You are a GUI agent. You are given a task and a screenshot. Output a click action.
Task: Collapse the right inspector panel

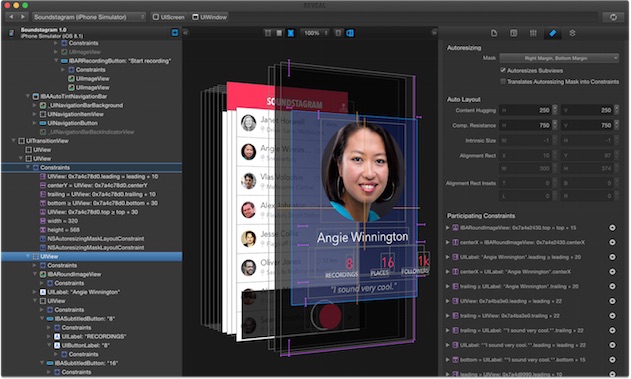(434, 32)
